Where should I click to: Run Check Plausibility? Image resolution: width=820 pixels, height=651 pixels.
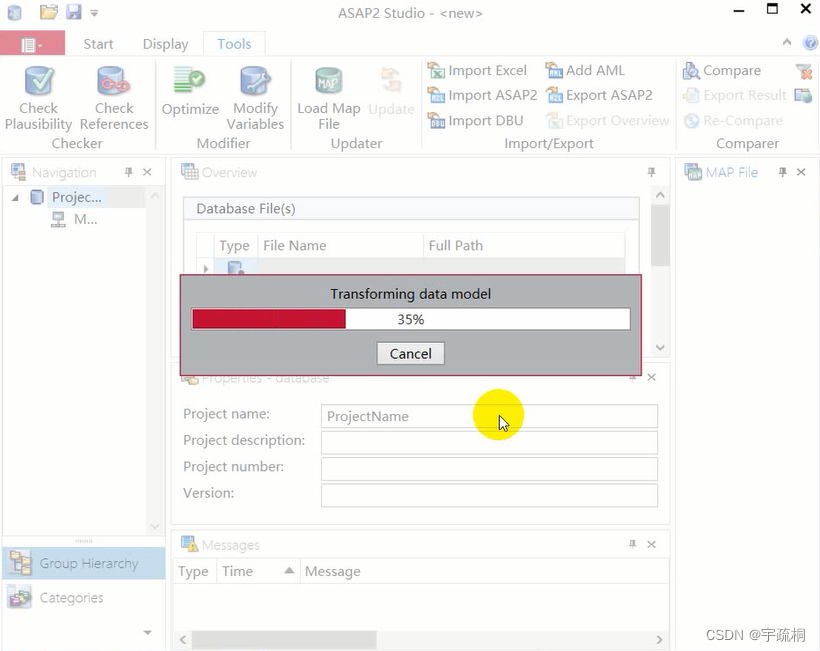tap(38, 98)
